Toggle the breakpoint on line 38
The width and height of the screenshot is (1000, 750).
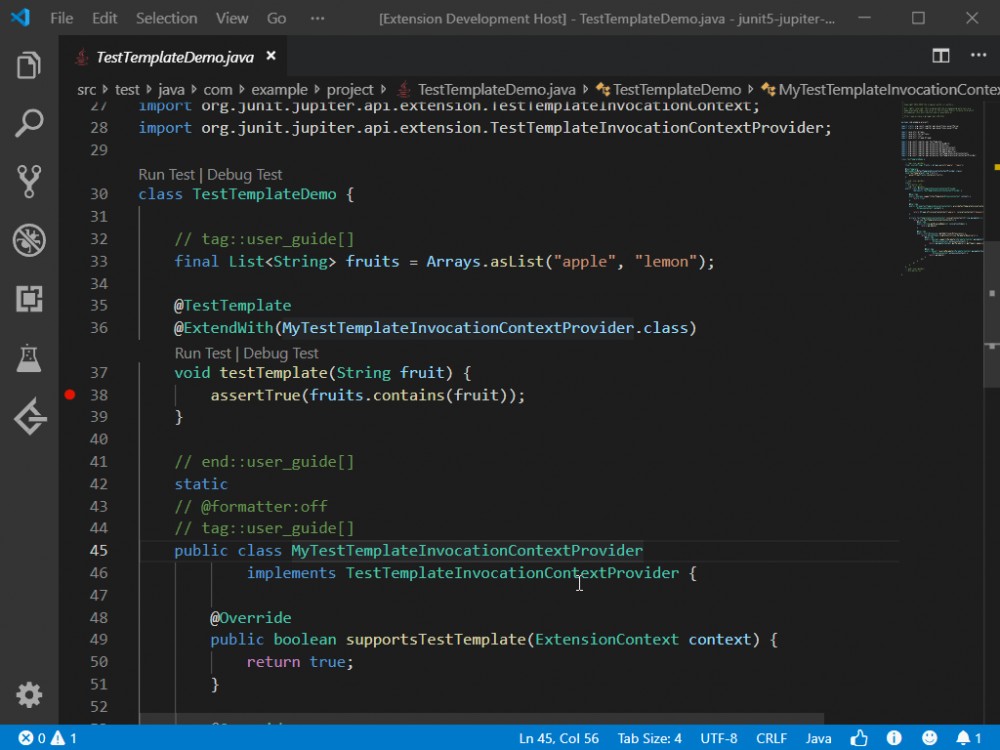coord(70,394)
